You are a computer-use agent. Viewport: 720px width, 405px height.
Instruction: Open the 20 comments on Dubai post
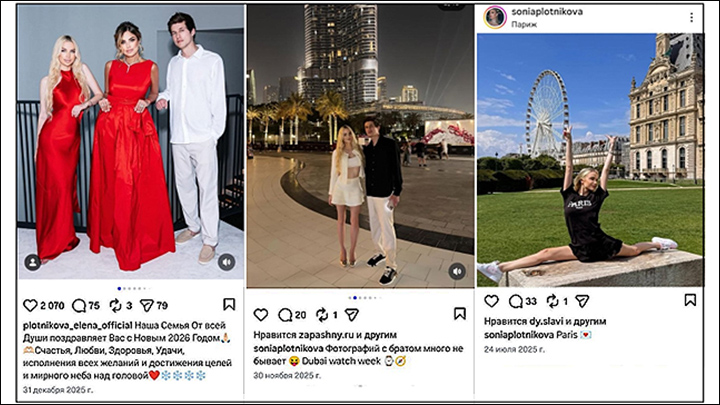[x=285, y=315]
